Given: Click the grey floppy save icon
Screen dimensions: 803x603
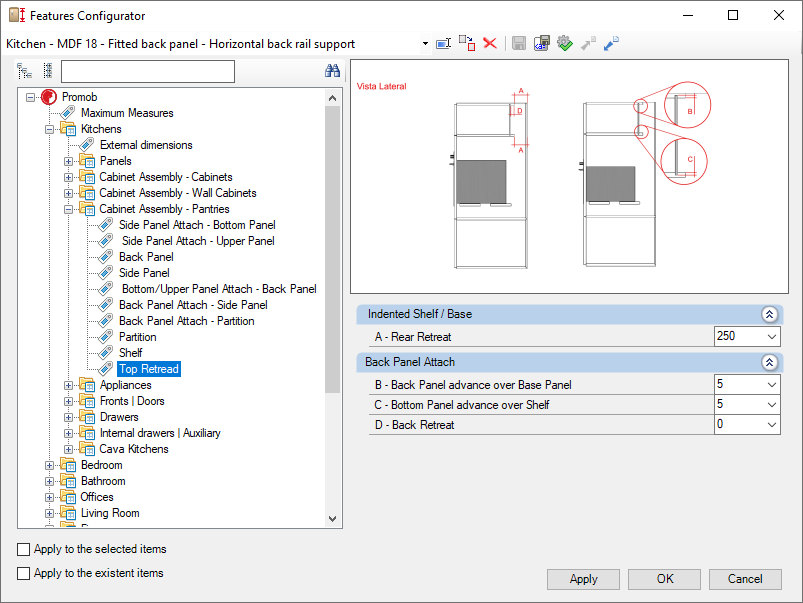Looking at the screenshot, I should (x=519, y=44).
